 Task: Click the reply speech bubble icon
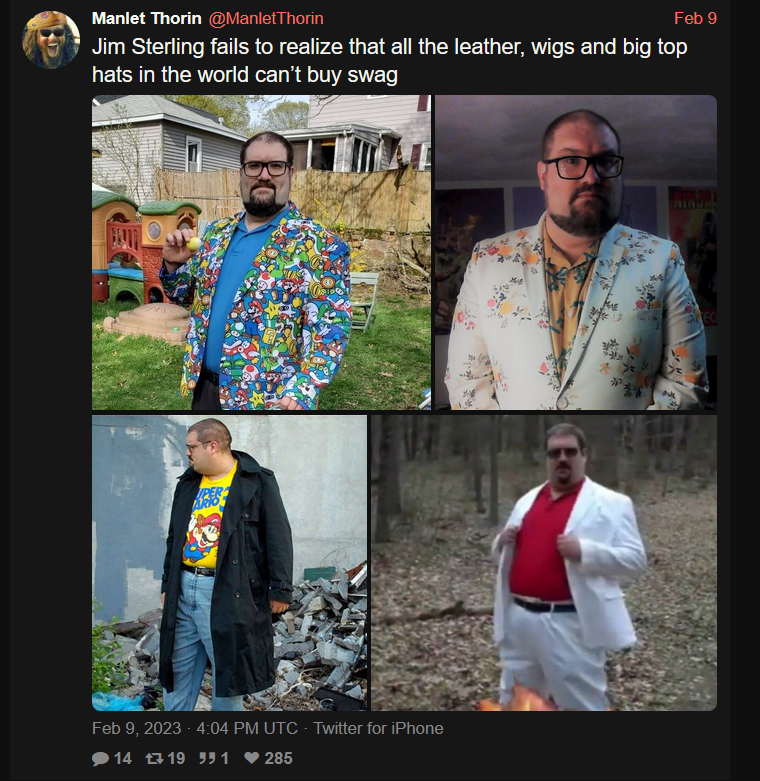tap(101, 758)
